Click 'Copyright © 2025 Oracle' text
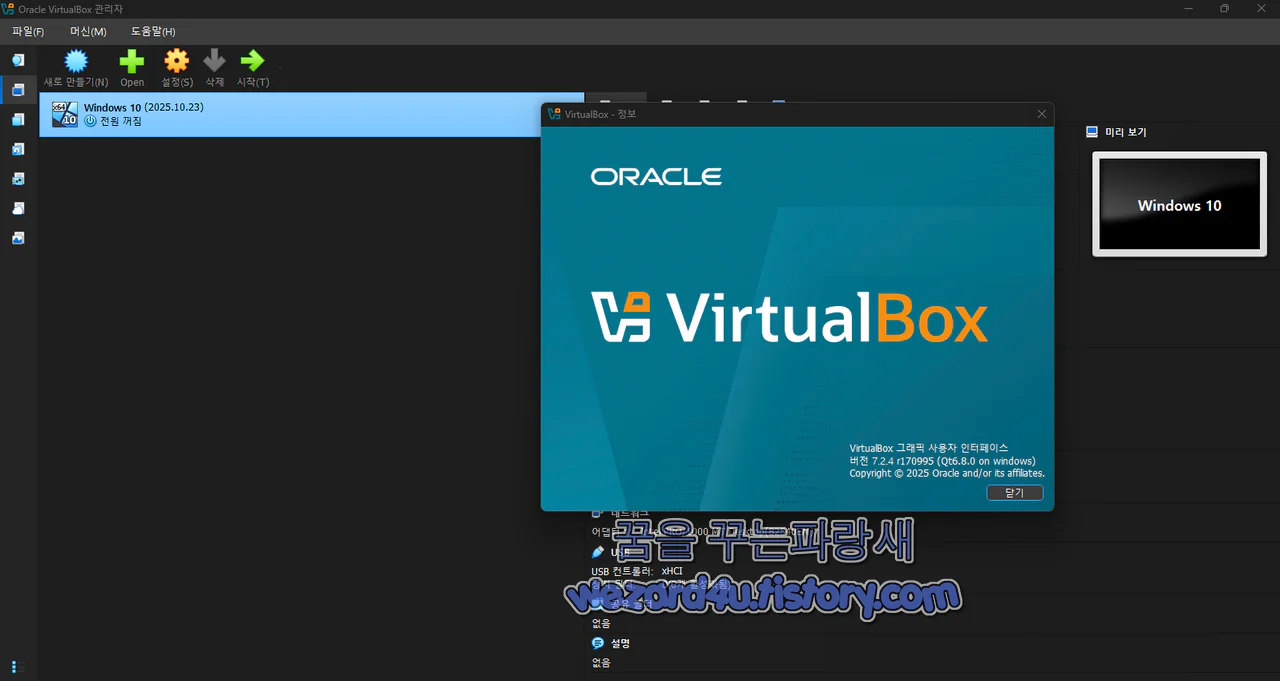Viewport: 1280px width, 681px height. point(905,473)
